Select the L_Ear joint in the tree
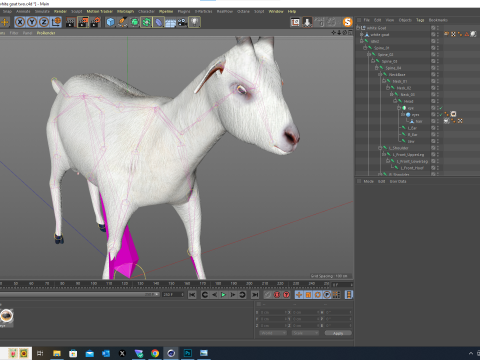The width and height of the screenshot is (480, 360). point(412,128)
